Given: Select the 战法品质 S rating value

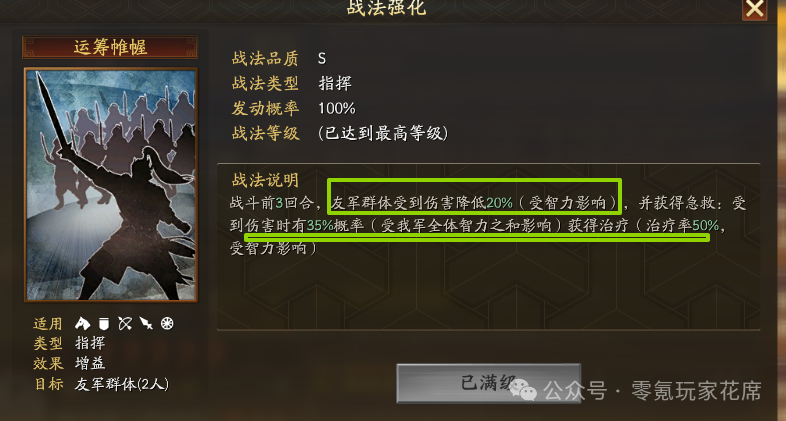Looking at the screenshot, I should pos(322,59).
